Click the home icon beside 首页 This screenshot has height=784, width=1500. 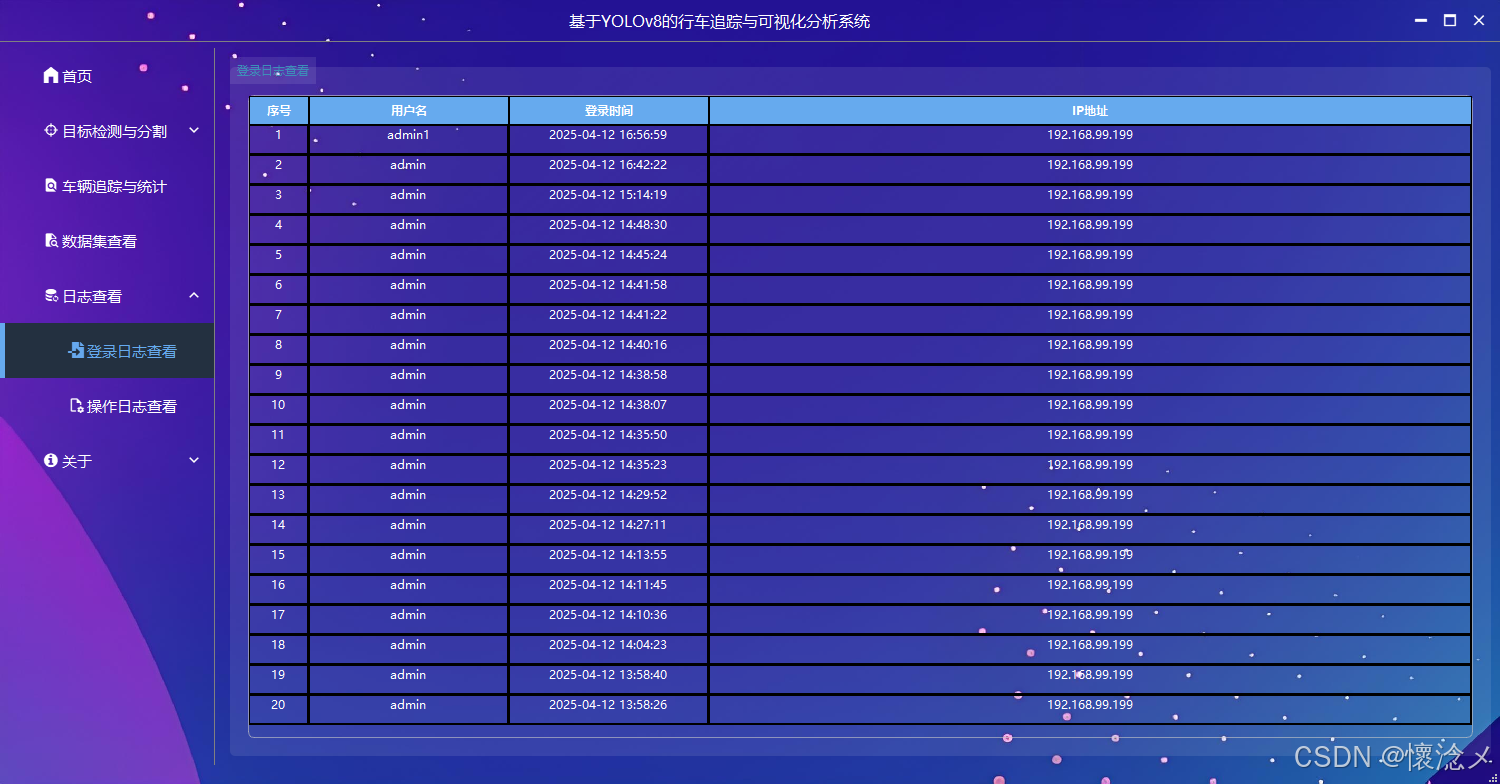click(x=51, y=75)
